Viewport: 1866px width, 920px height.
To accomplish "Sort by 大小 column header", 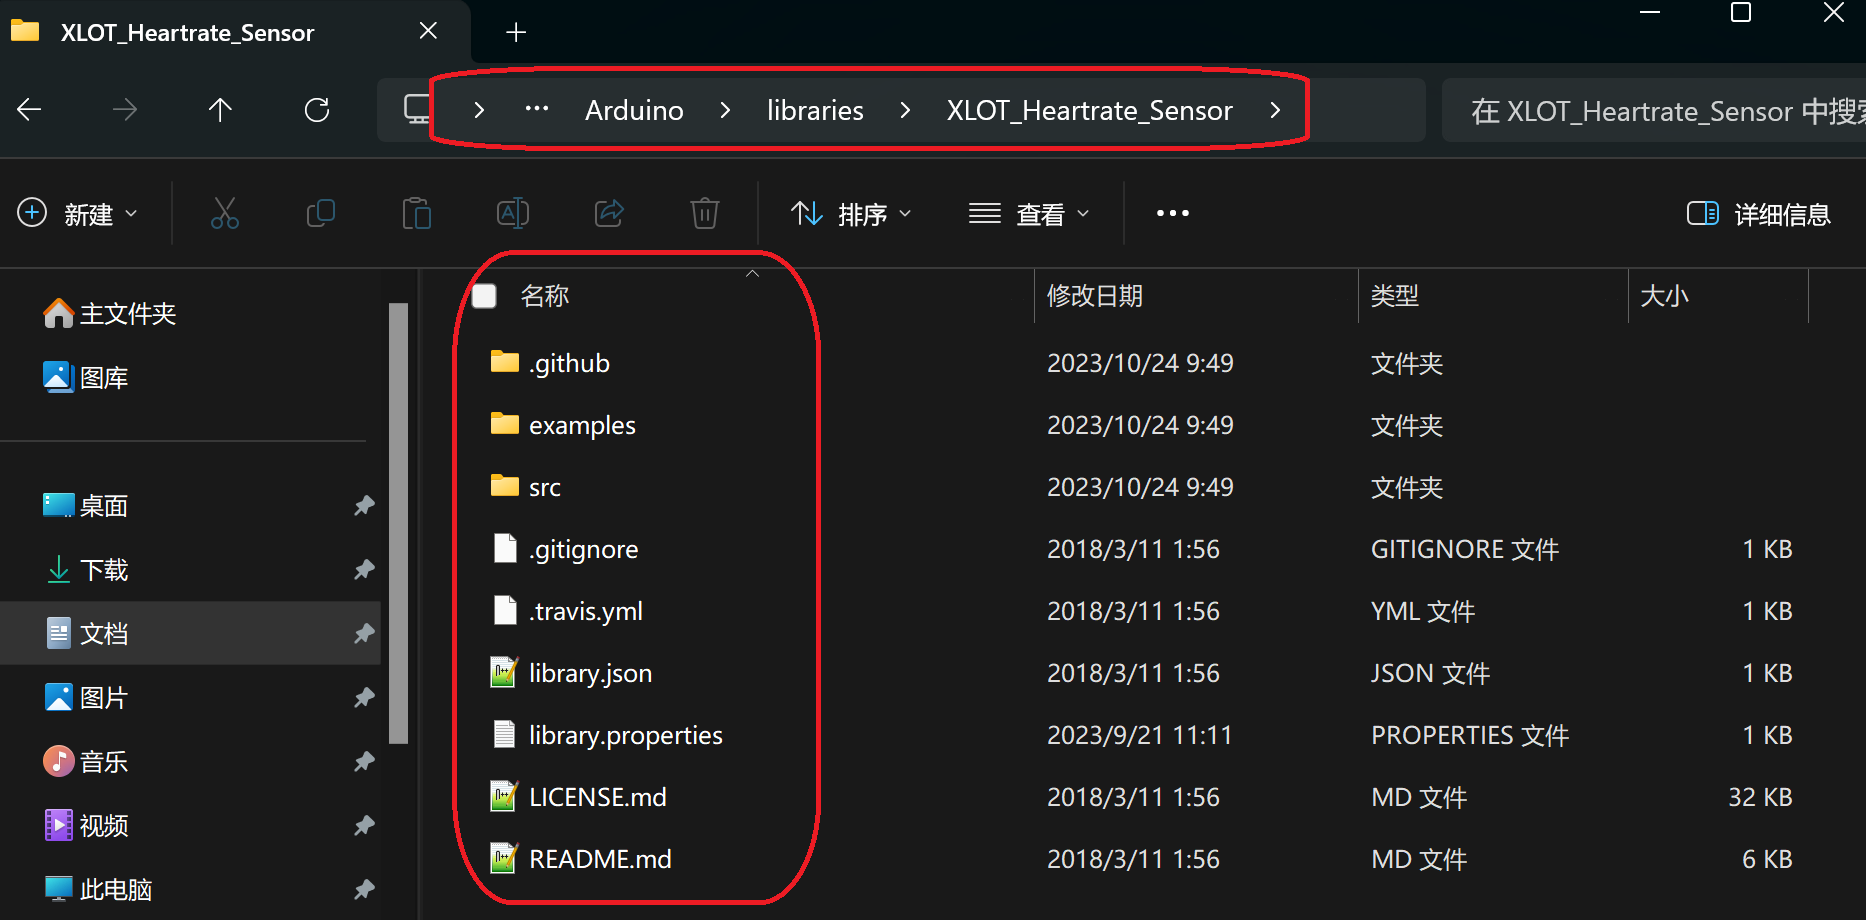I will (1718, 296).
